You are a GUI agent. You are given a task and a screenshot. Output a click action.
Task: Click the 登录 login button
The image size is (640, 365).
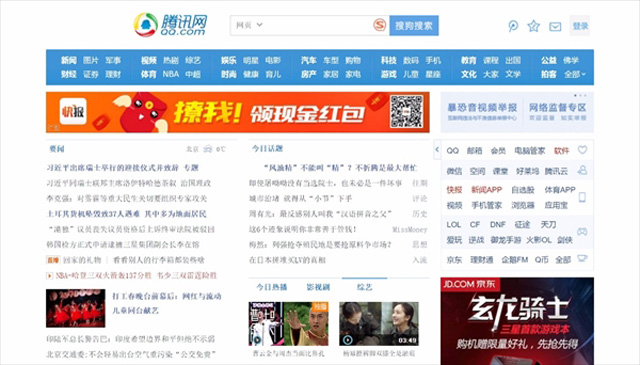point(580,26)
